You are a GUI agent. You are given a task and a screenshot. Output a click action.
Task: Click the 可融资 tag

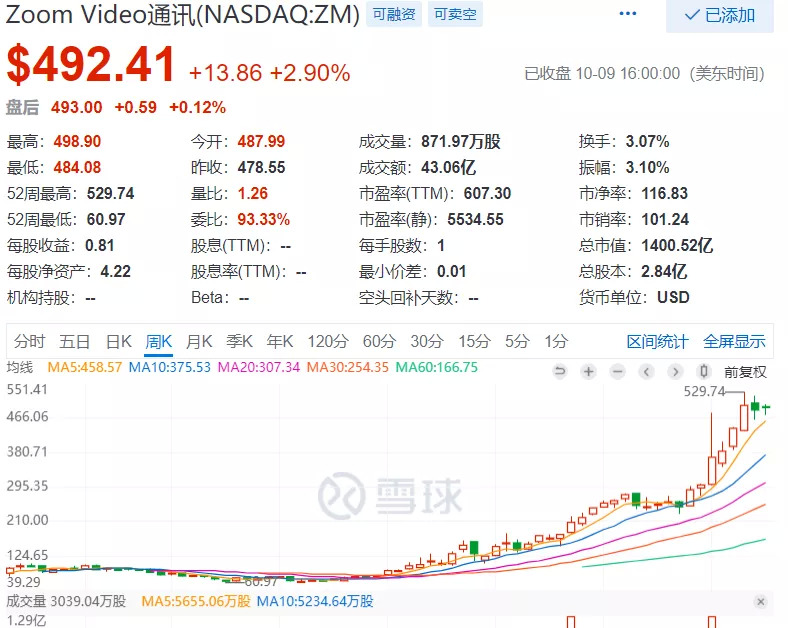point(394,14)
